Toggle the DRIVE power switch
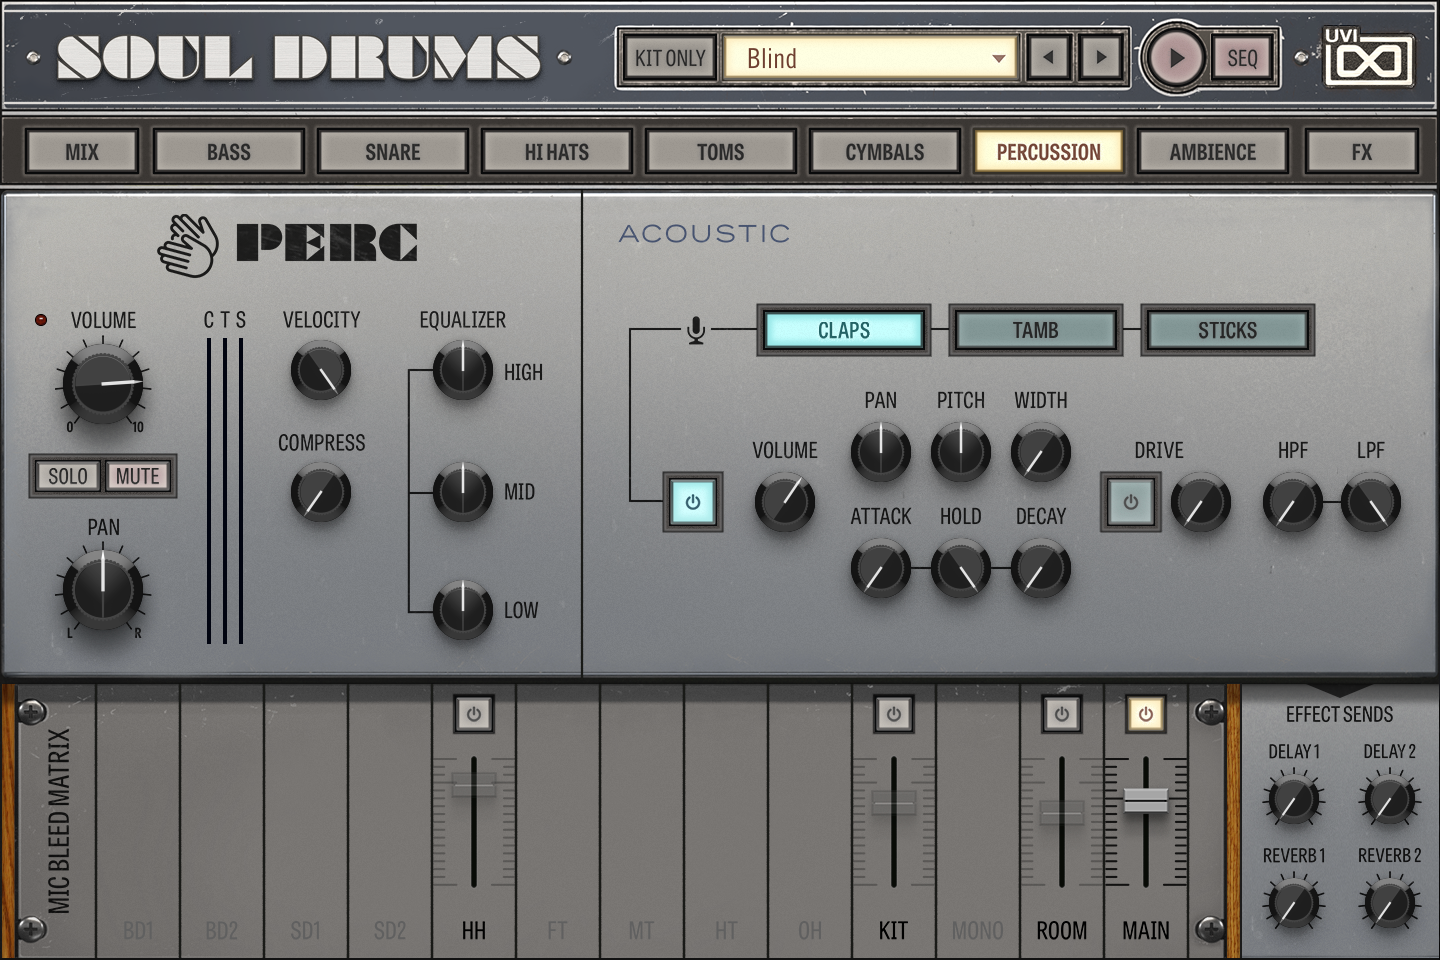Viewport: 1440px width, 960px height. (x=1130, y=502)
